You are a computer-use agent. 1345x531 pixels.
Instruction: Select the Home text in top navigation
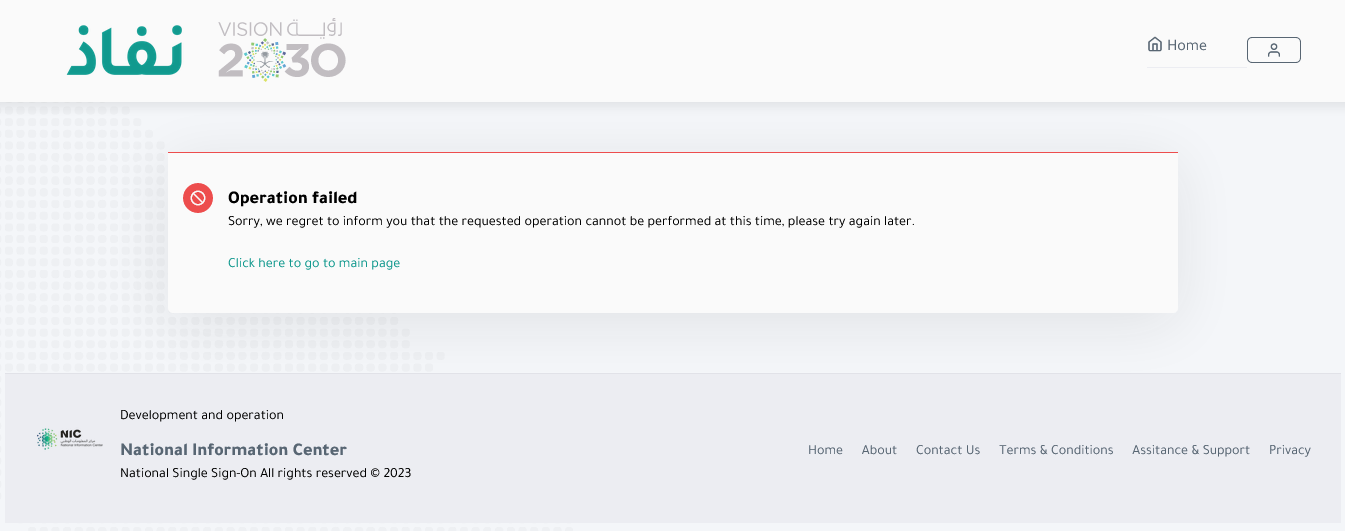(1187, 45)
